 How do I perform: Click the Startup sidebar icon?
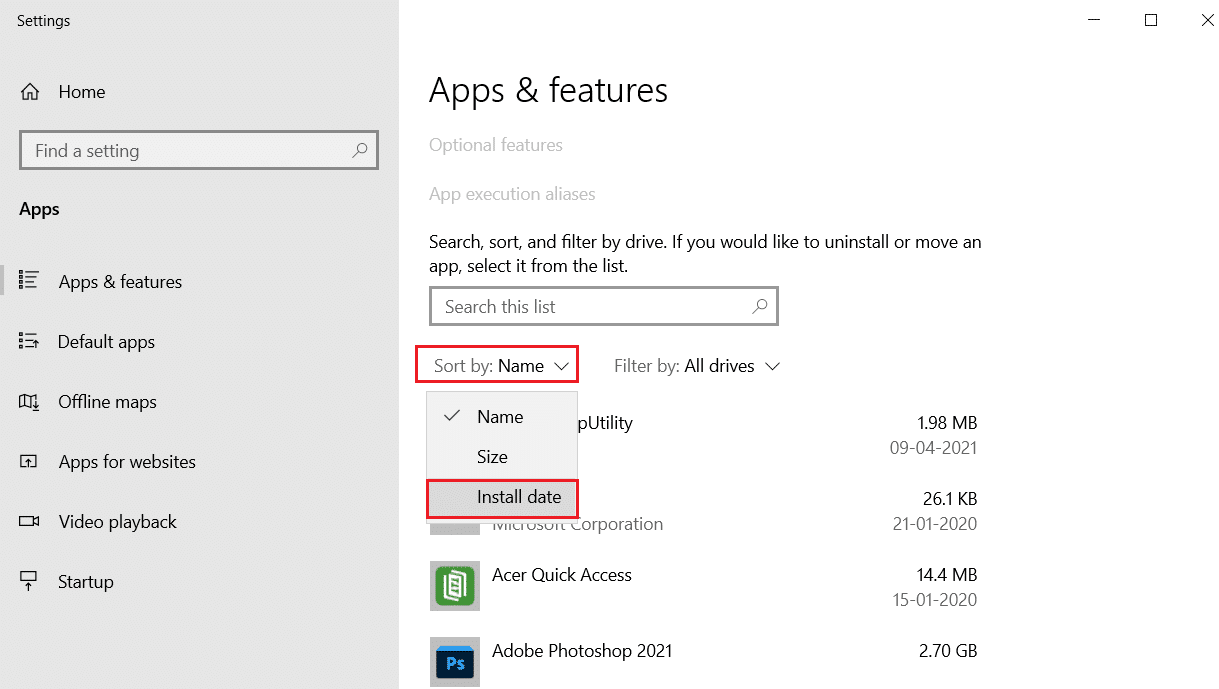(31, 581)
